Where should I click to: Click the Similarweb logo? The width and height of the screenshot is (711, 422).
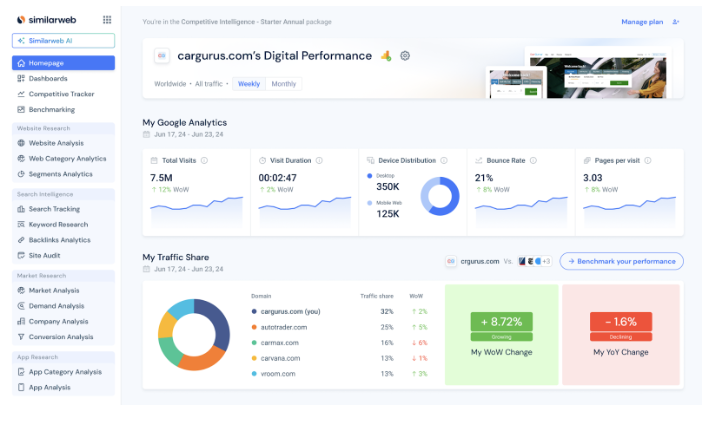46,19
